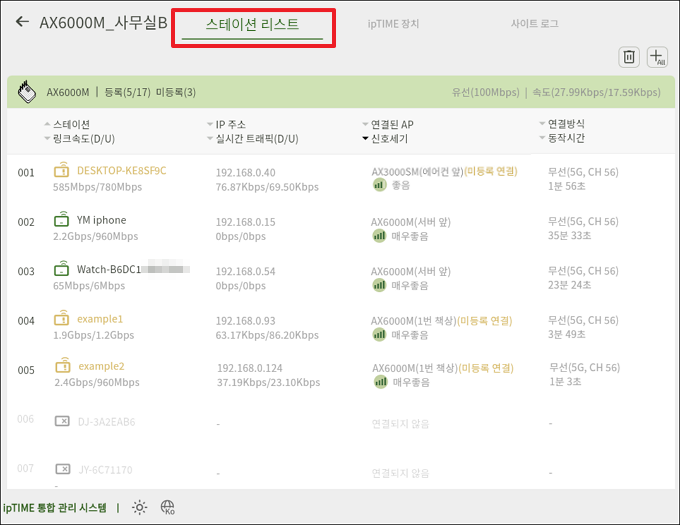This screenshot has width=680, height=525.
Task: Sort by 링크속도(D/U) column
Action: click(x=79, y=139)
